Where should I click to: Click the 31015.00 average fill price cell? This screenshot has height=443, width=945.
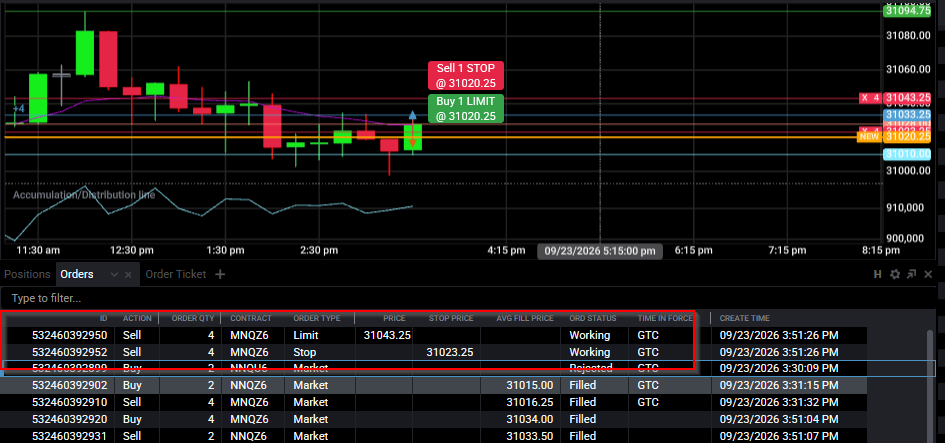coord(529,385)
